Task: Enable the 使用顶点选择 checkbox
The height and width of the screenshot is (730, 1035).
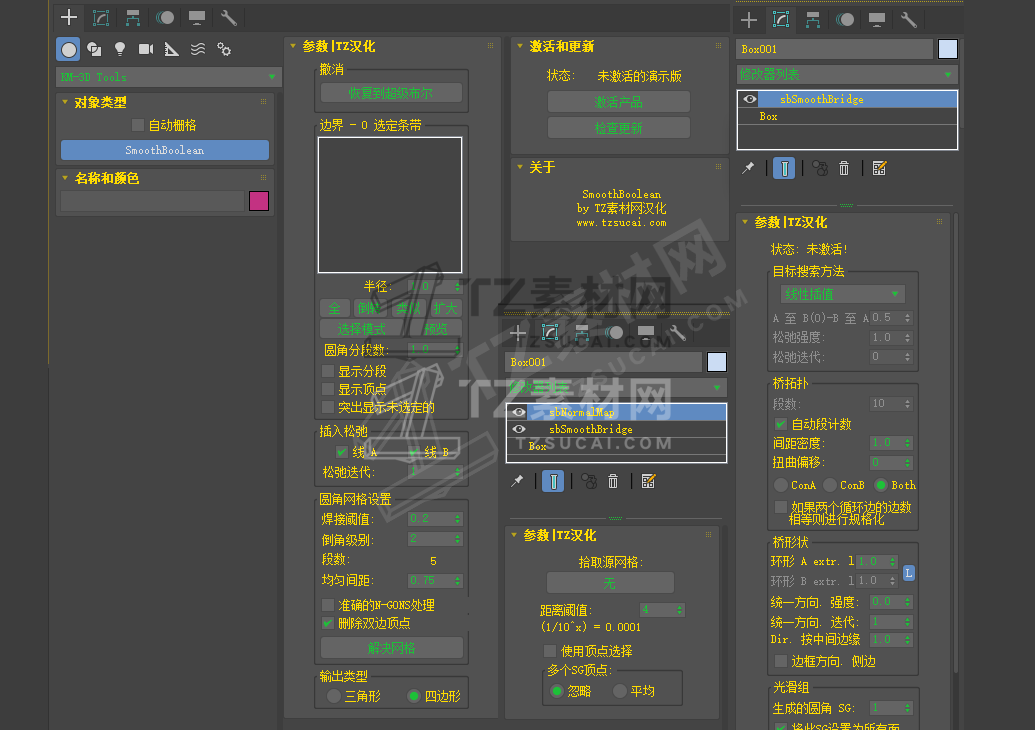Action: (550, 651)
